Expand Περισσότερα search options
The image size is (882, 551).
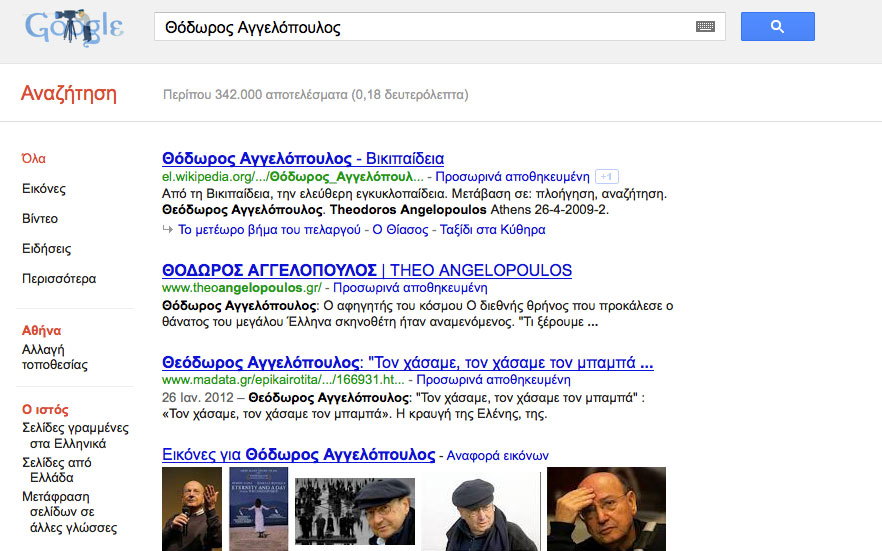[x=59, y=278]
